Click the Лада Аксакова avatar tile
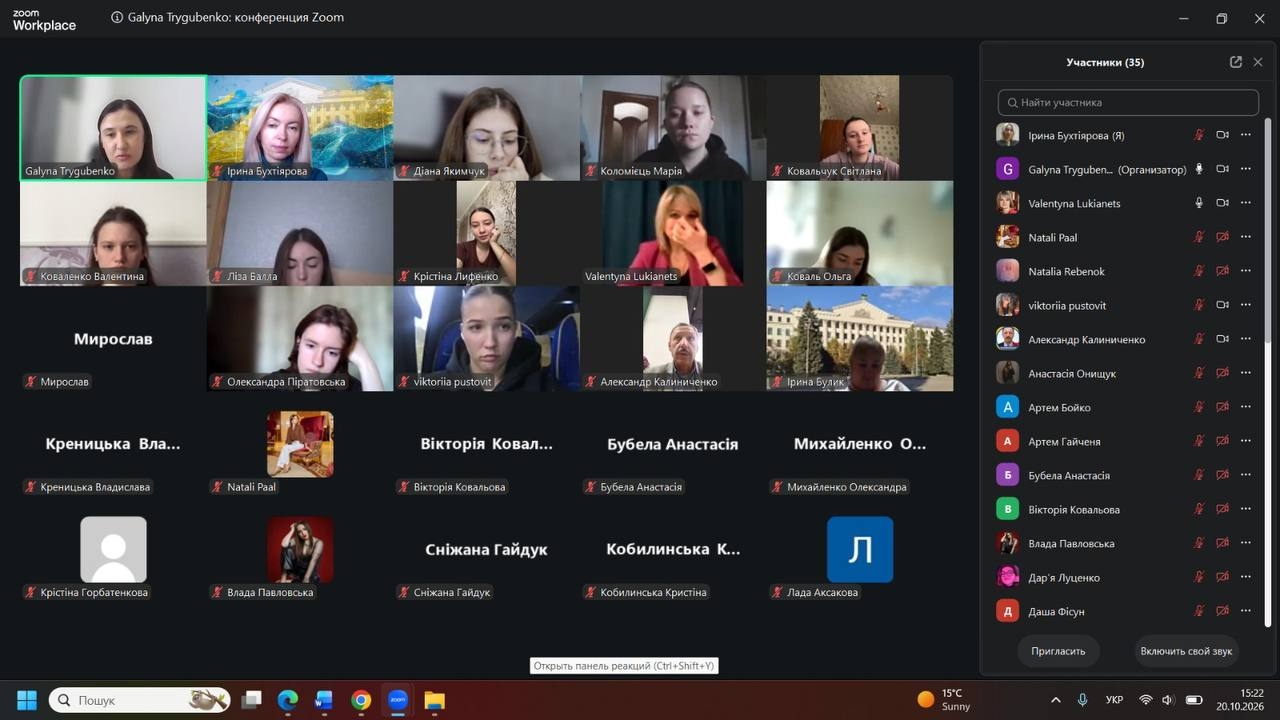1280x720 pixels. click(860, 549)
